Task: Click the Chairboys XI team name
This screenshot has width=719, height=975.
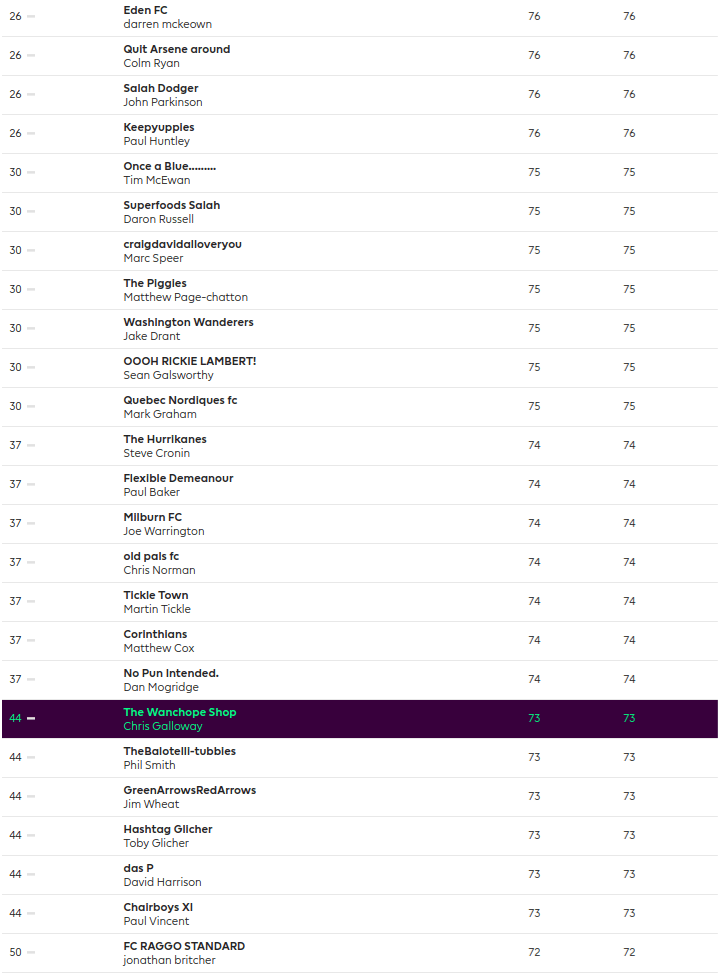Action: (x=158, y=907)
